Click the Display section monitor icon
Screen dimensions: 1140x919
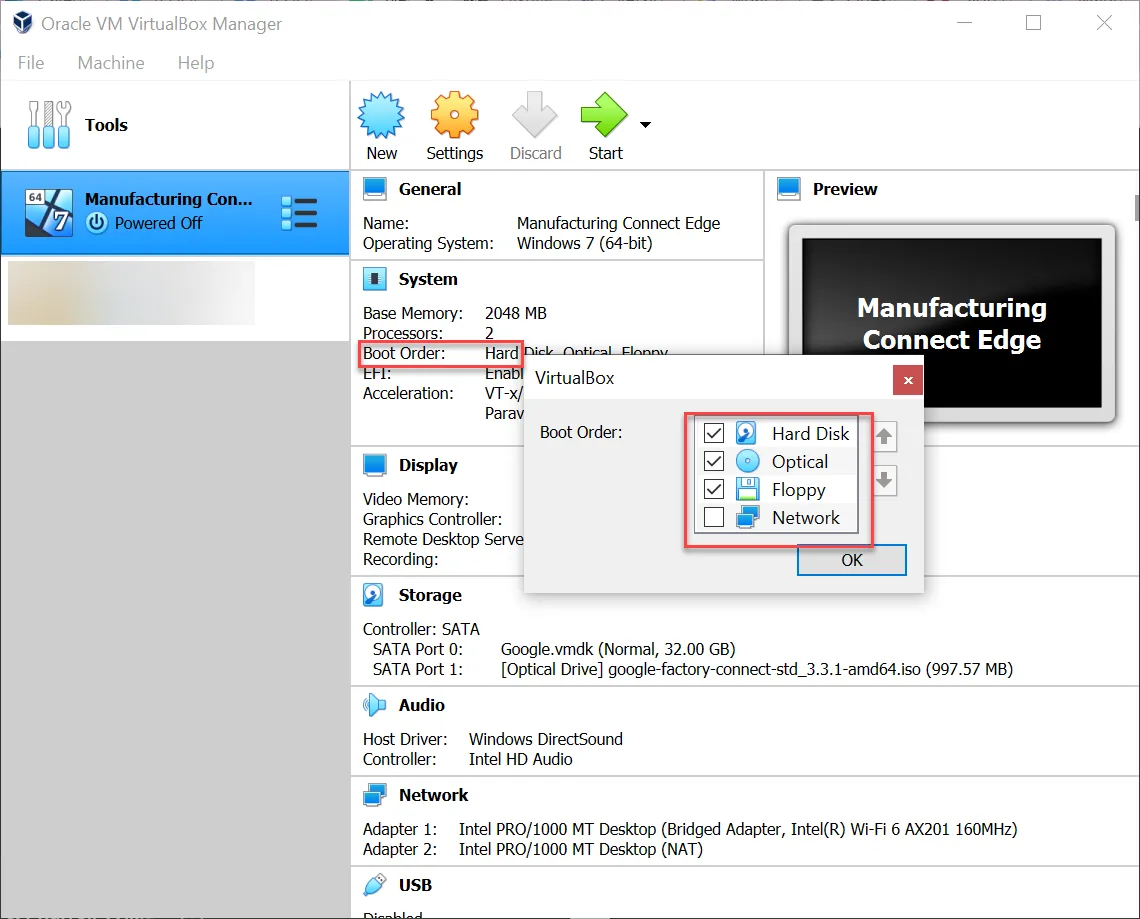(x=374, y=465)
